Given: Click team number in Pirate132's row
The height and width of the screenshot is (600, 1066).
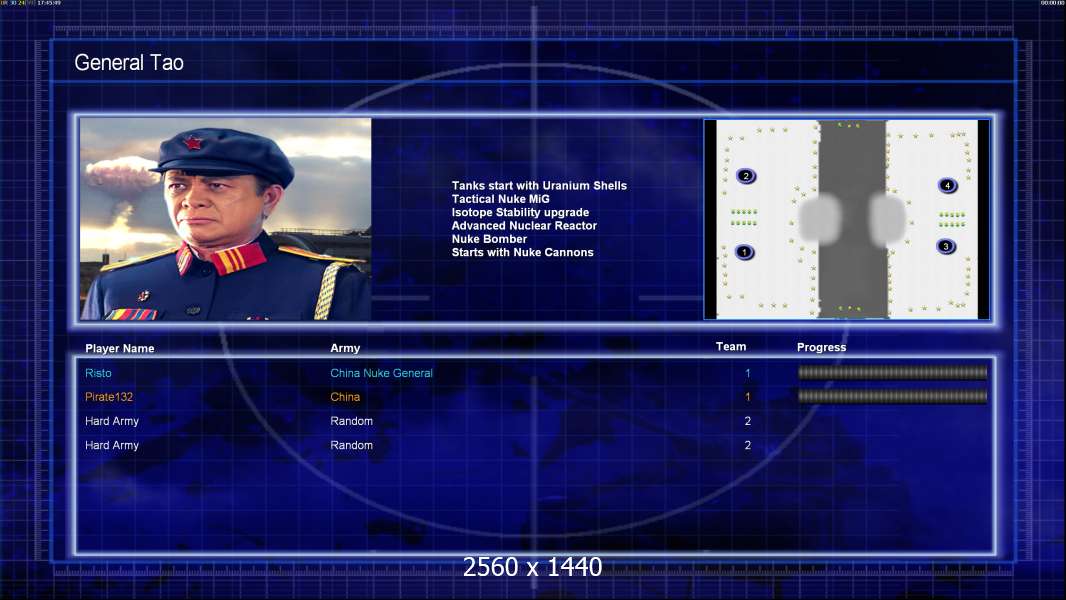Looking at the screenshot, I should tap(748, 397).
